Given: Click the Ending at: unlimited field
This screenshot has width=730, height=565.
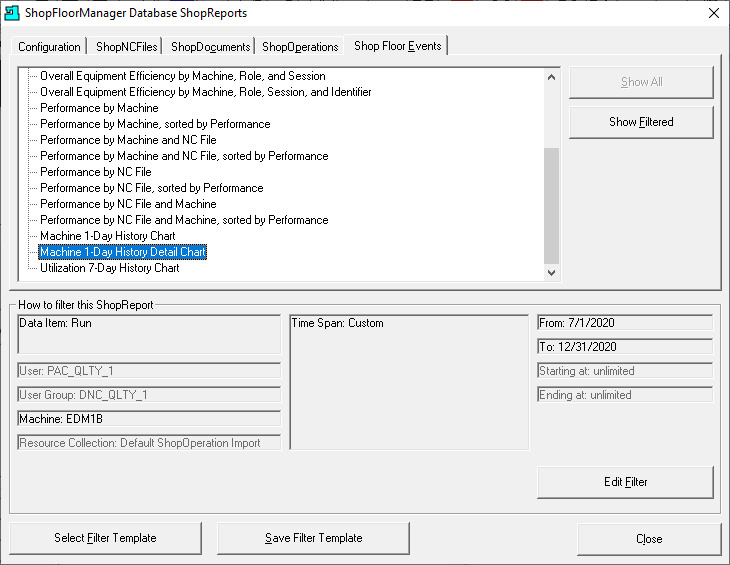Looking at the screenshot, I should click(x=625, y=395).
